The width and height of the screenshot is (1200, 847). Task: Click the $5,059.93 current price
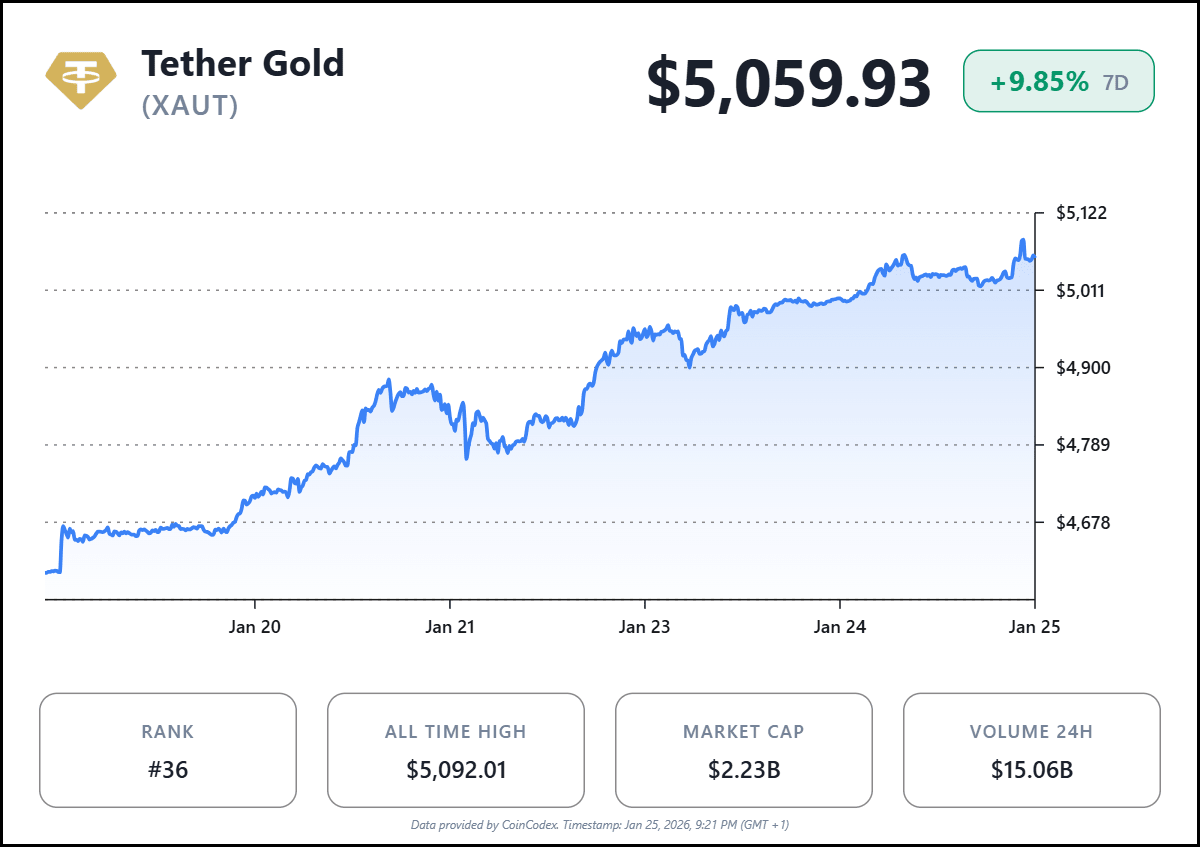click(788, 84)
